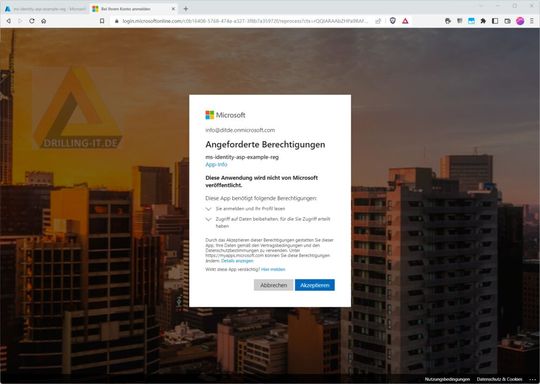Open 'Datenschutz & Cookies' footer link
540x384 pixels.
point(499,379)
